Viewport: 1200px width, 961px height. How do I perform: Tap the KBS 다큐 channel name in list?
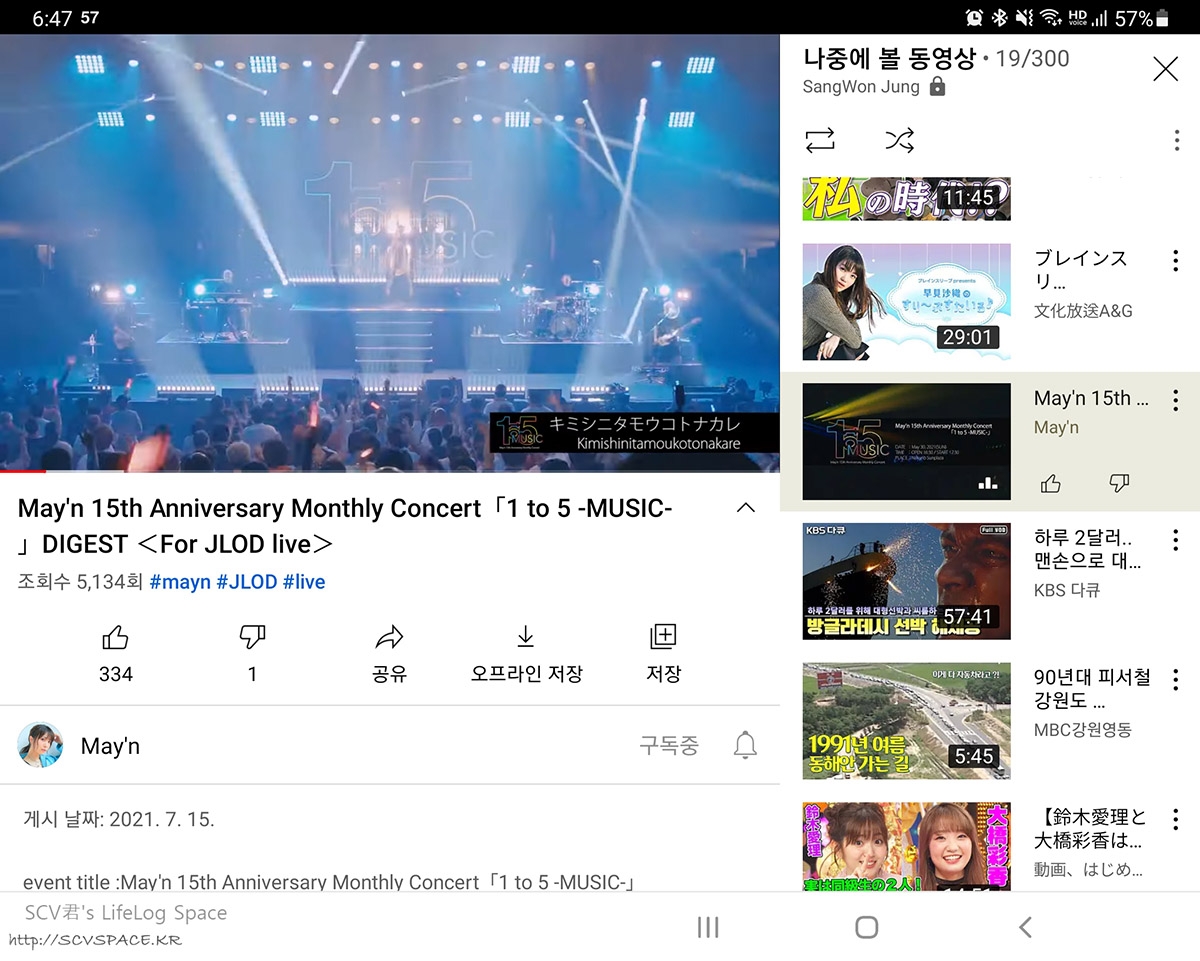(1067, 590)
